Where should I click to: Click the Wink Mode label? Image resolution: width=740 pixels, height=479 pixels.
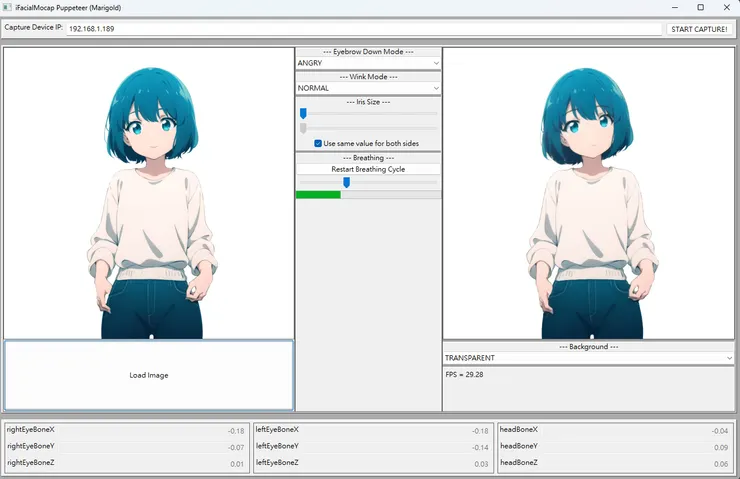point(368,77)
